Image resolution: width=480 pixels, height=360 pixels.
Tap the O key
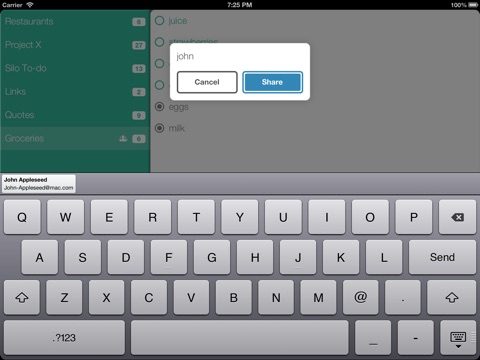pyautogui.click(x=370, y=217)
